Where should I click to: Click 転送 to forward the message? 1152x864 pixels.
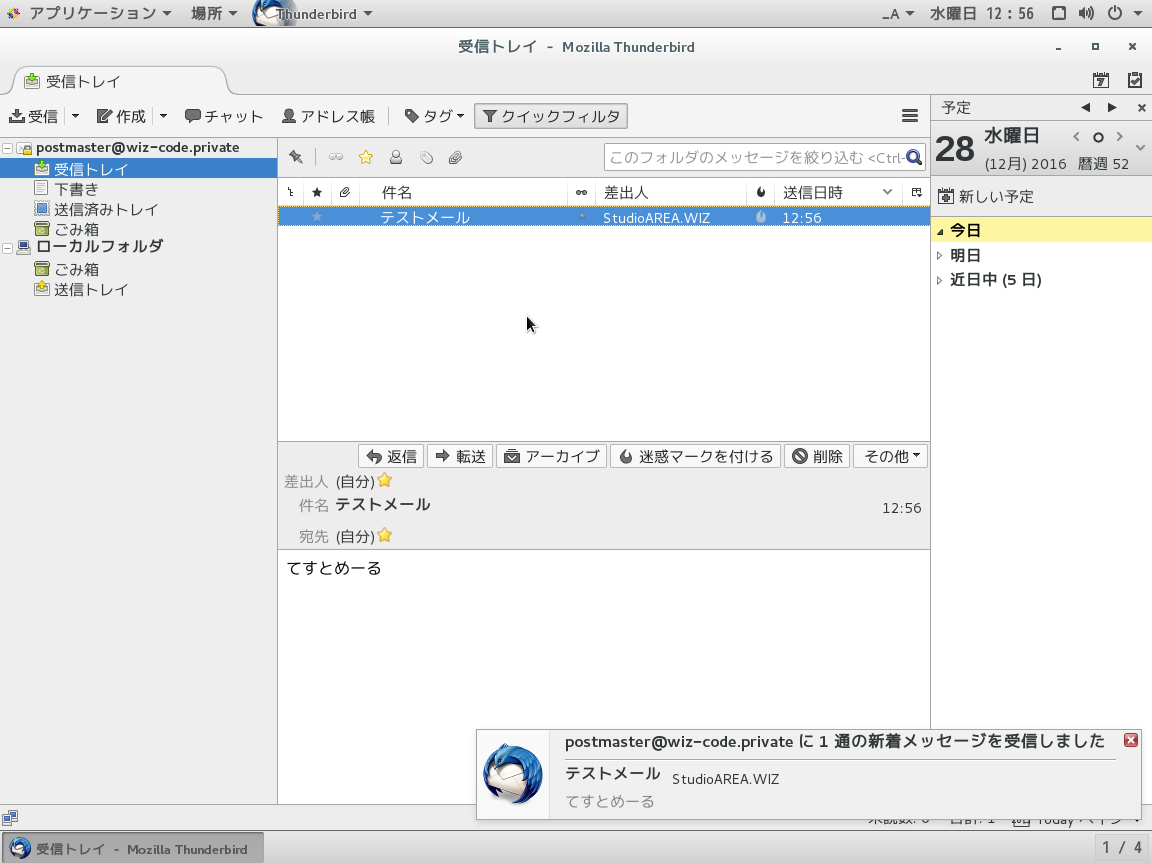(460, 456)
